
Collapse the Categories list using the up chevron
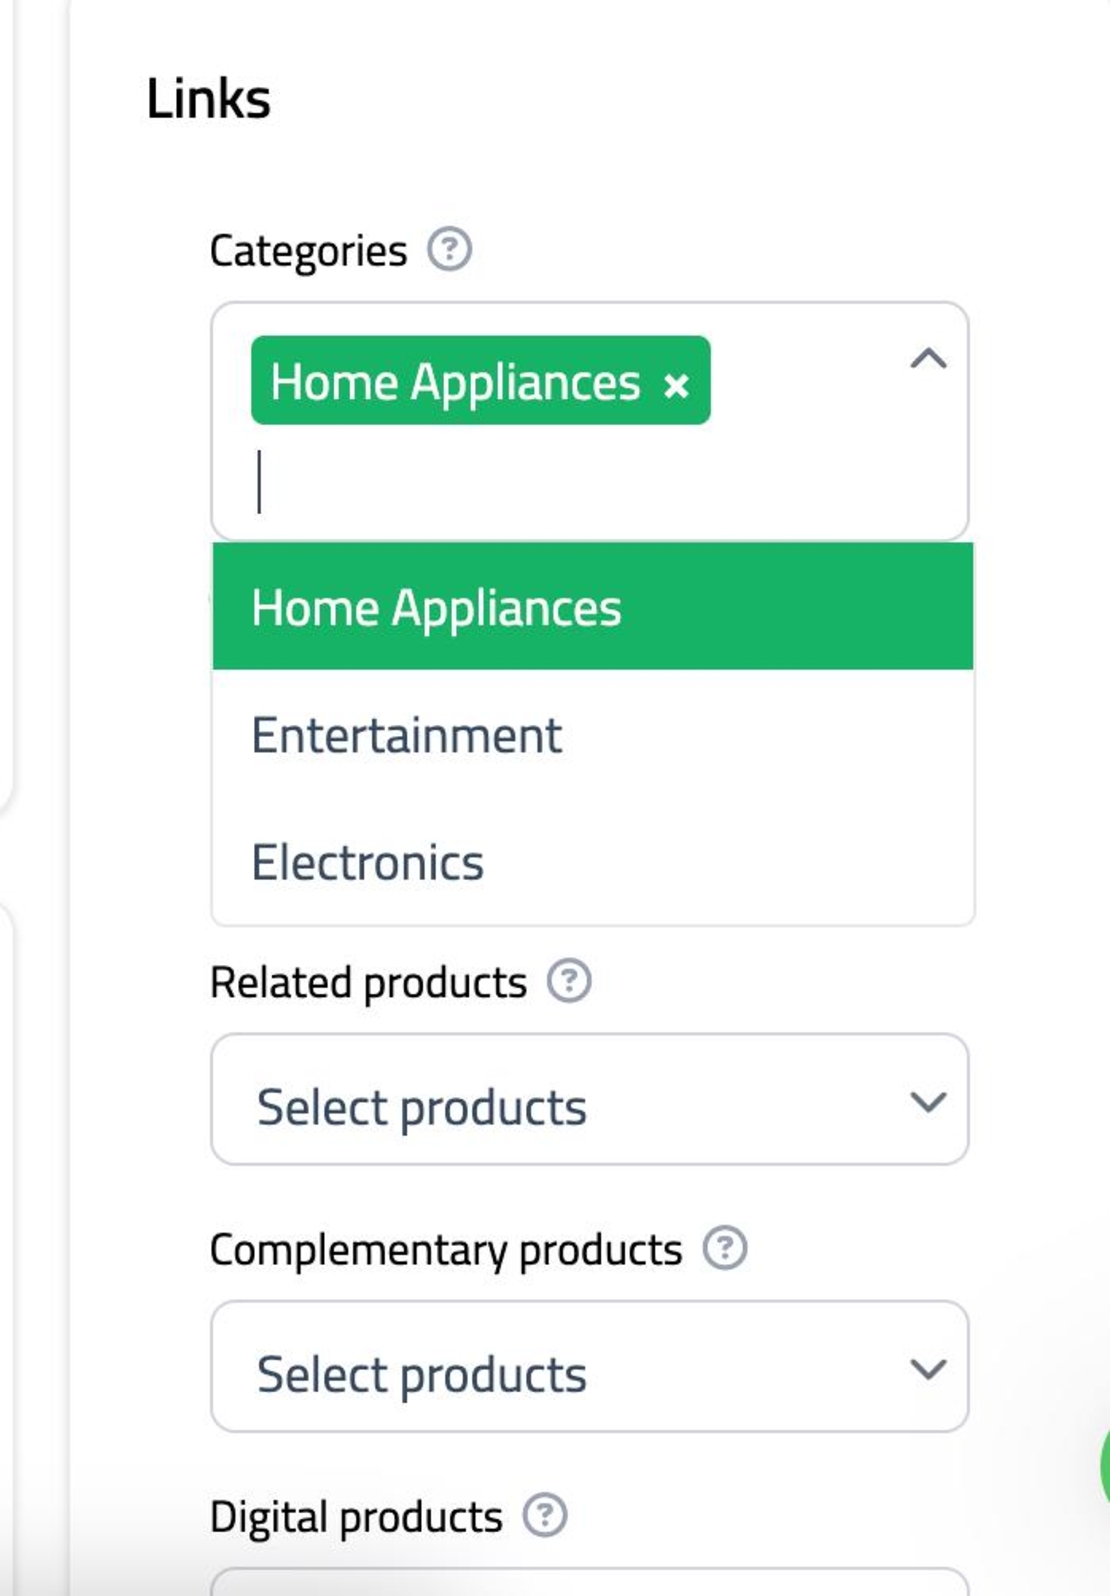click(928, 358)
